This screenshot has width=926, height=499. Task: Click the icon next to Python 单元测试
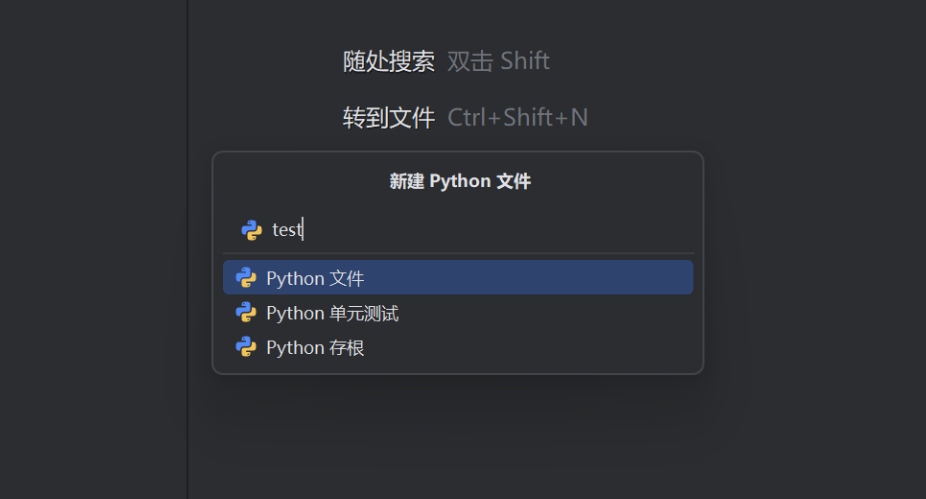click(246, 312)
